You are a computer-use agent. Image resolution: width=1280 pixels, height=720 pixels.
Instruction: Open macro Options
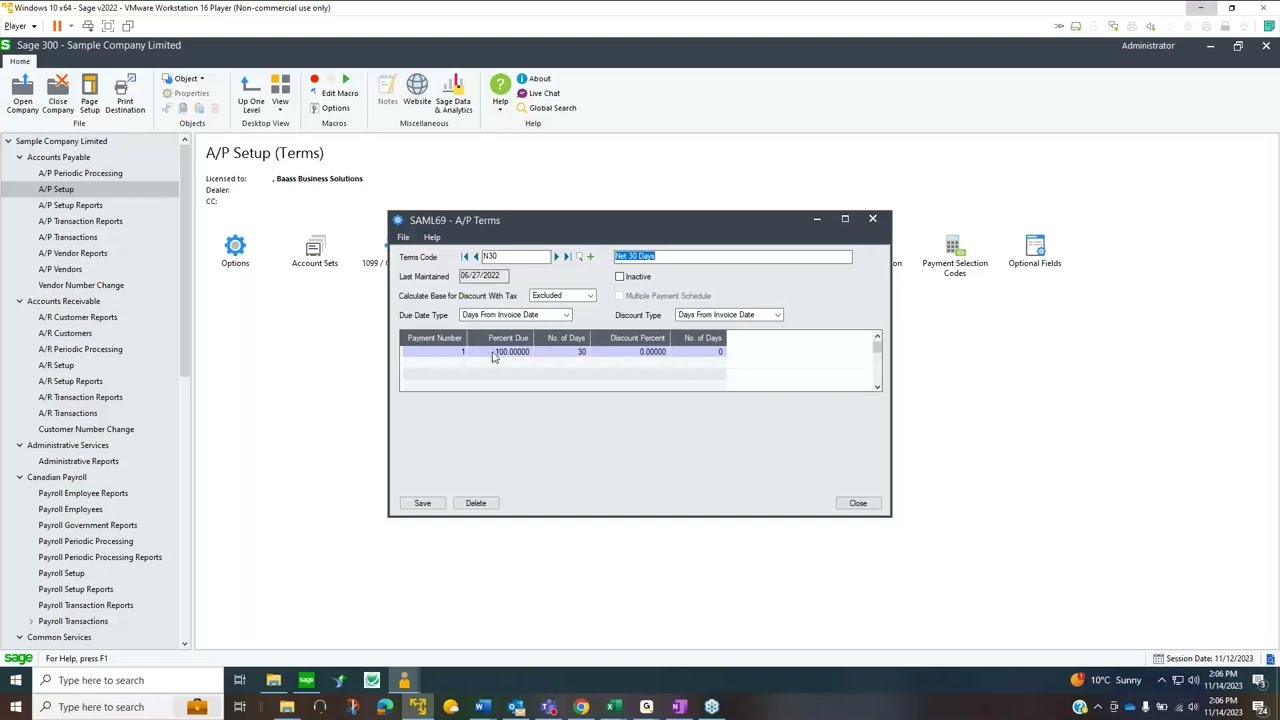click(x=329, y=108)
